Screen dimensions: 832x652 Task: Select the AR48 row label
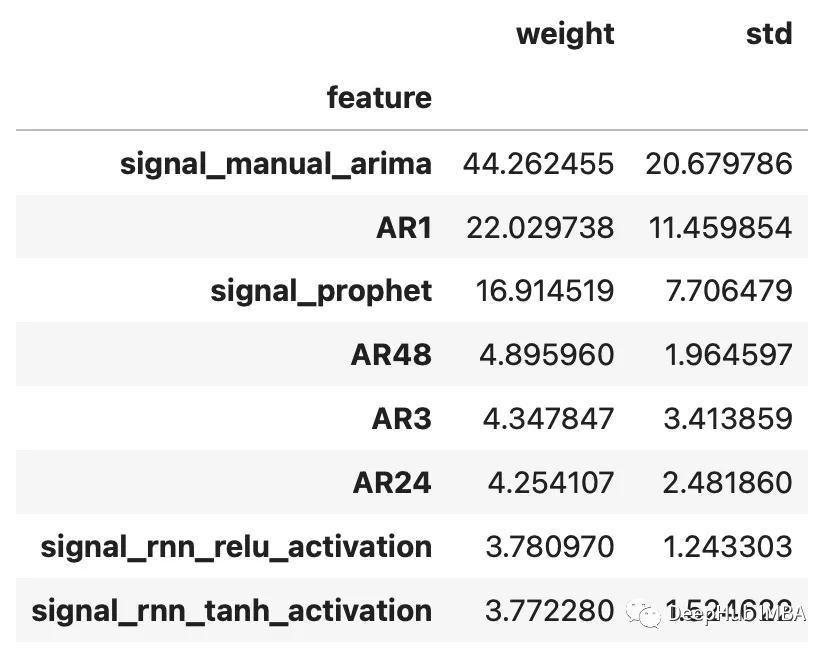point(390,355)
